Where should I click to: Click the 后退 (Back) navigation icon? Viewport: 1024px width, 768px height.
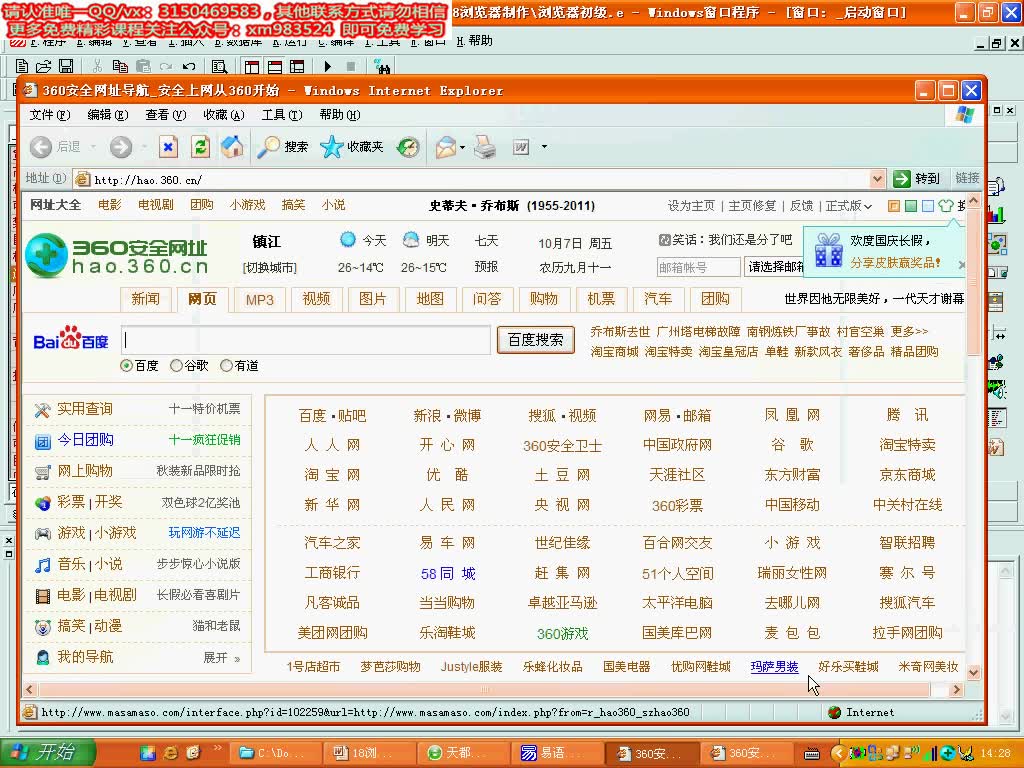(40, 147)
